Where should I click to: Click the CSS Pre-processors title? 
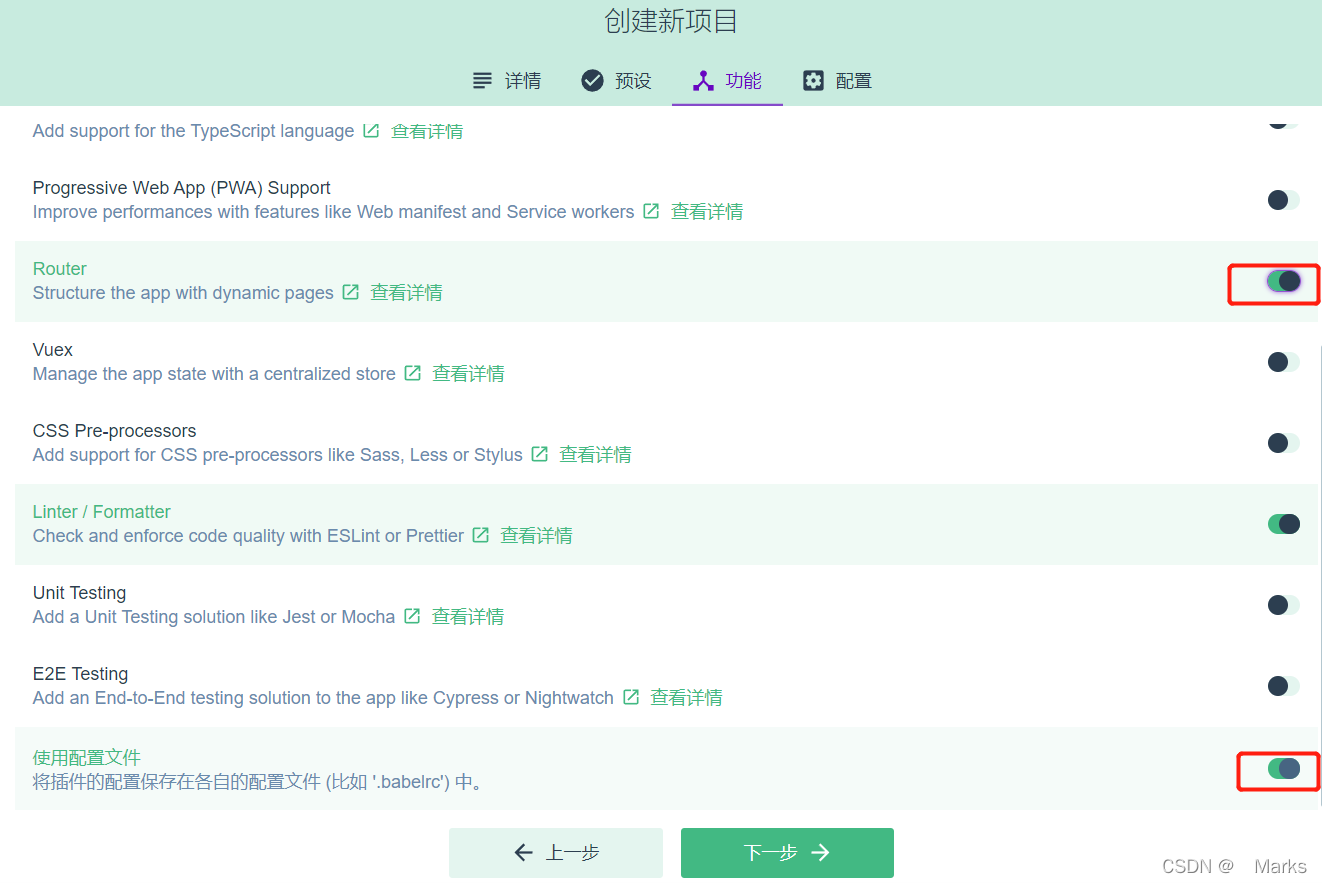tap(115, 431)
